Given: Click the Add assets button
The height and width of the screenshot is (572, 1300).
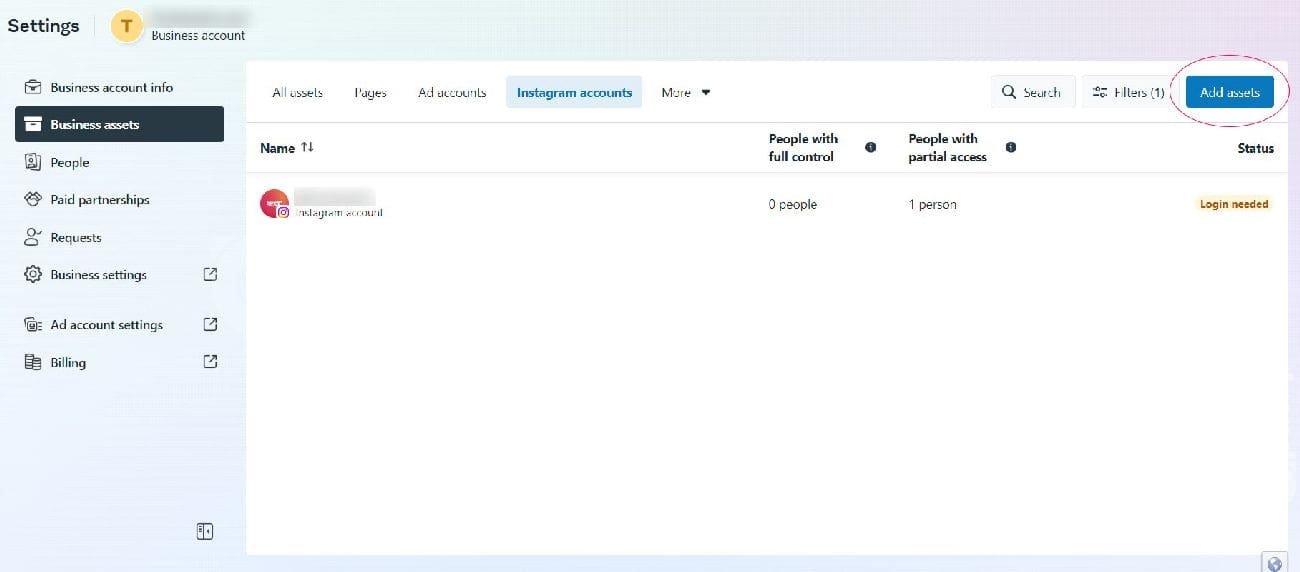Looking at the screenshot, I should pos(1229,92).
